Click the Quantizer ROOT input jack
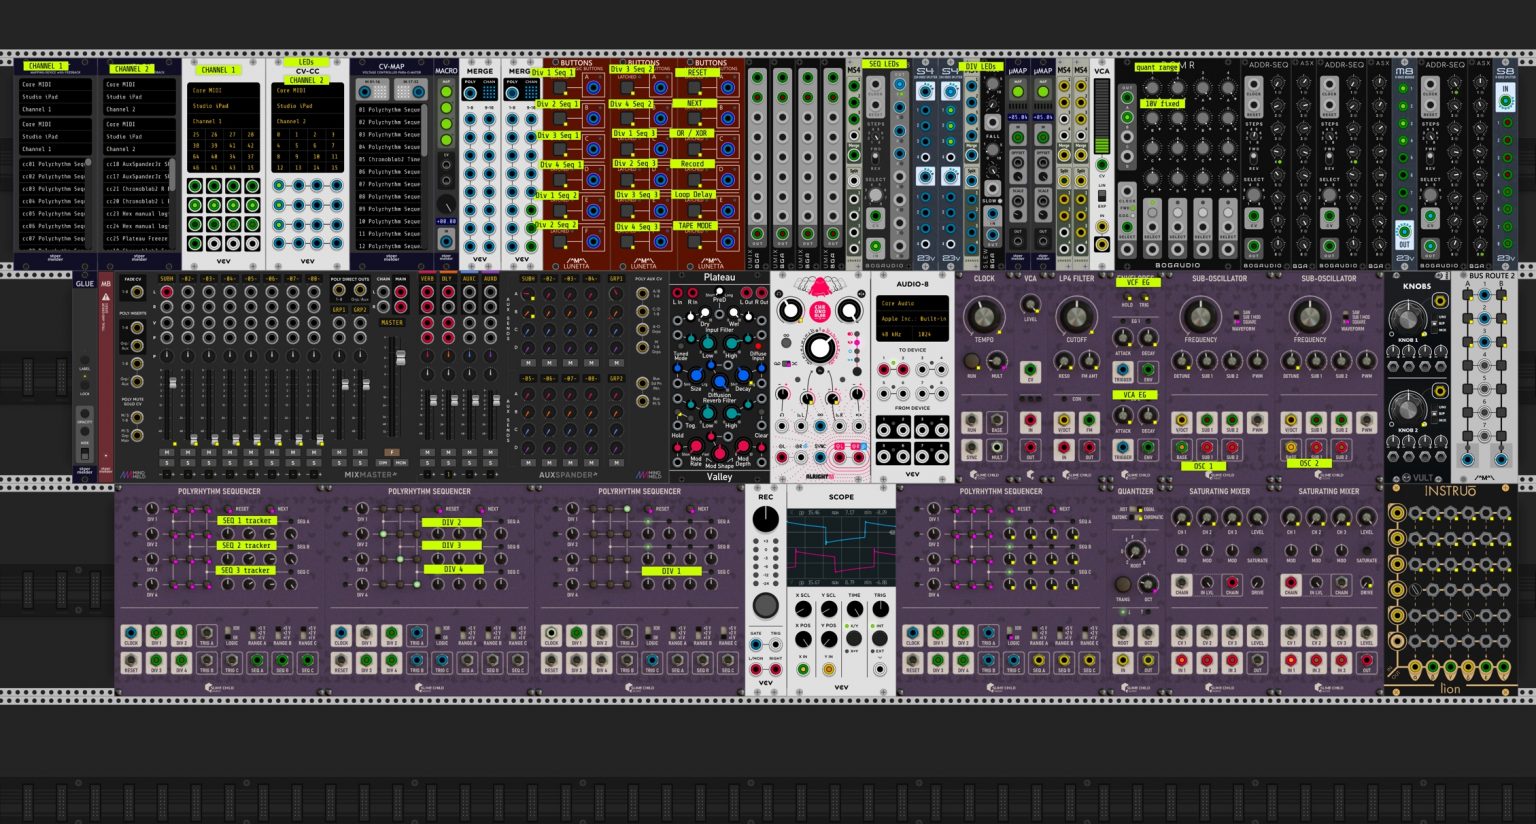Screen dimensions: 1536x824 1123,635
